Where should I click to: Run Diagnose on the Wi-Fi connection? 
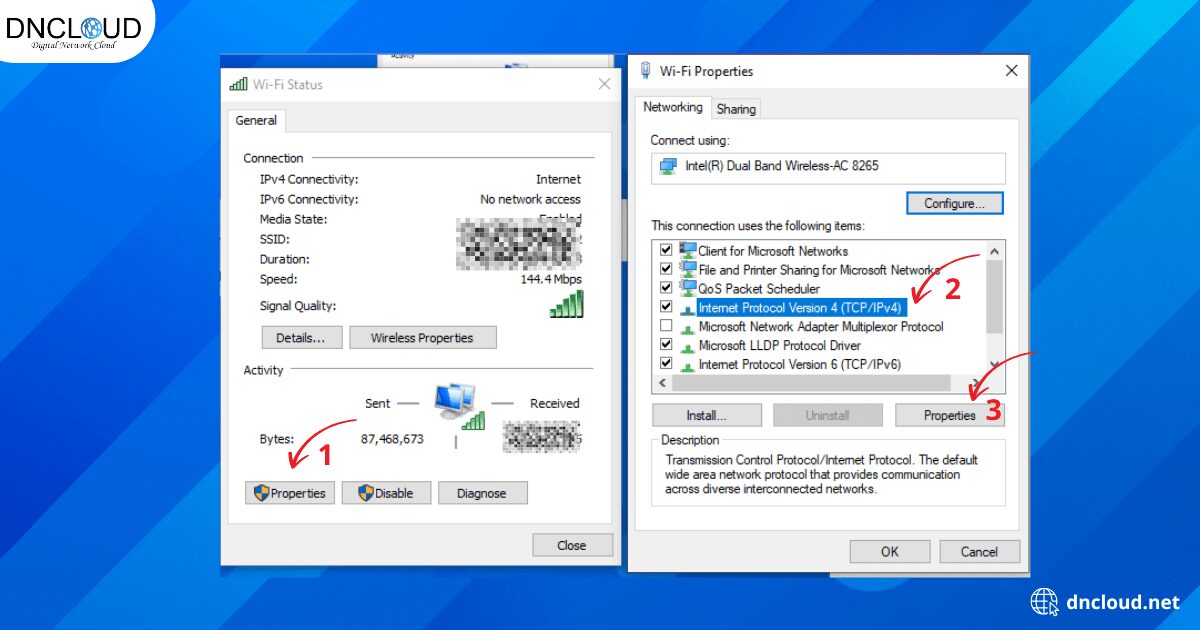tap(482, 493)
